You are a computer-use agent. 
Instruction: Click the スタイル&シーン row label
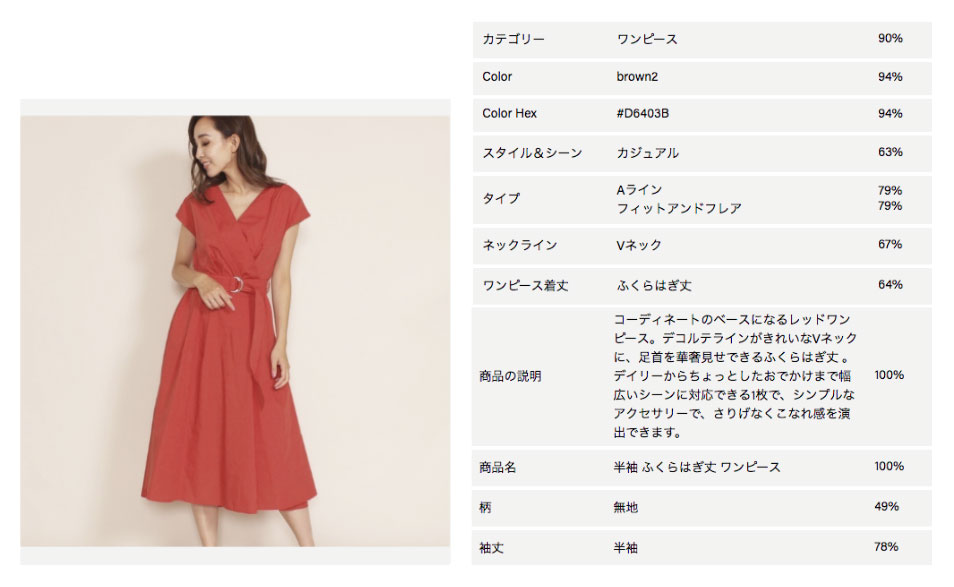coord(532,153)
